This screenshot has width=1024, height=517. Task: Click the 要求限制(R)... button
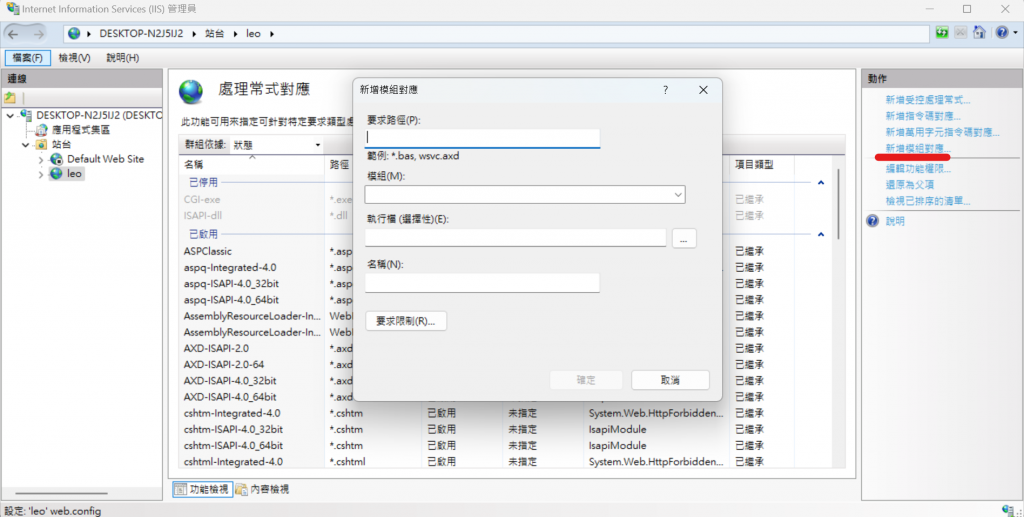tap(406, 321)
